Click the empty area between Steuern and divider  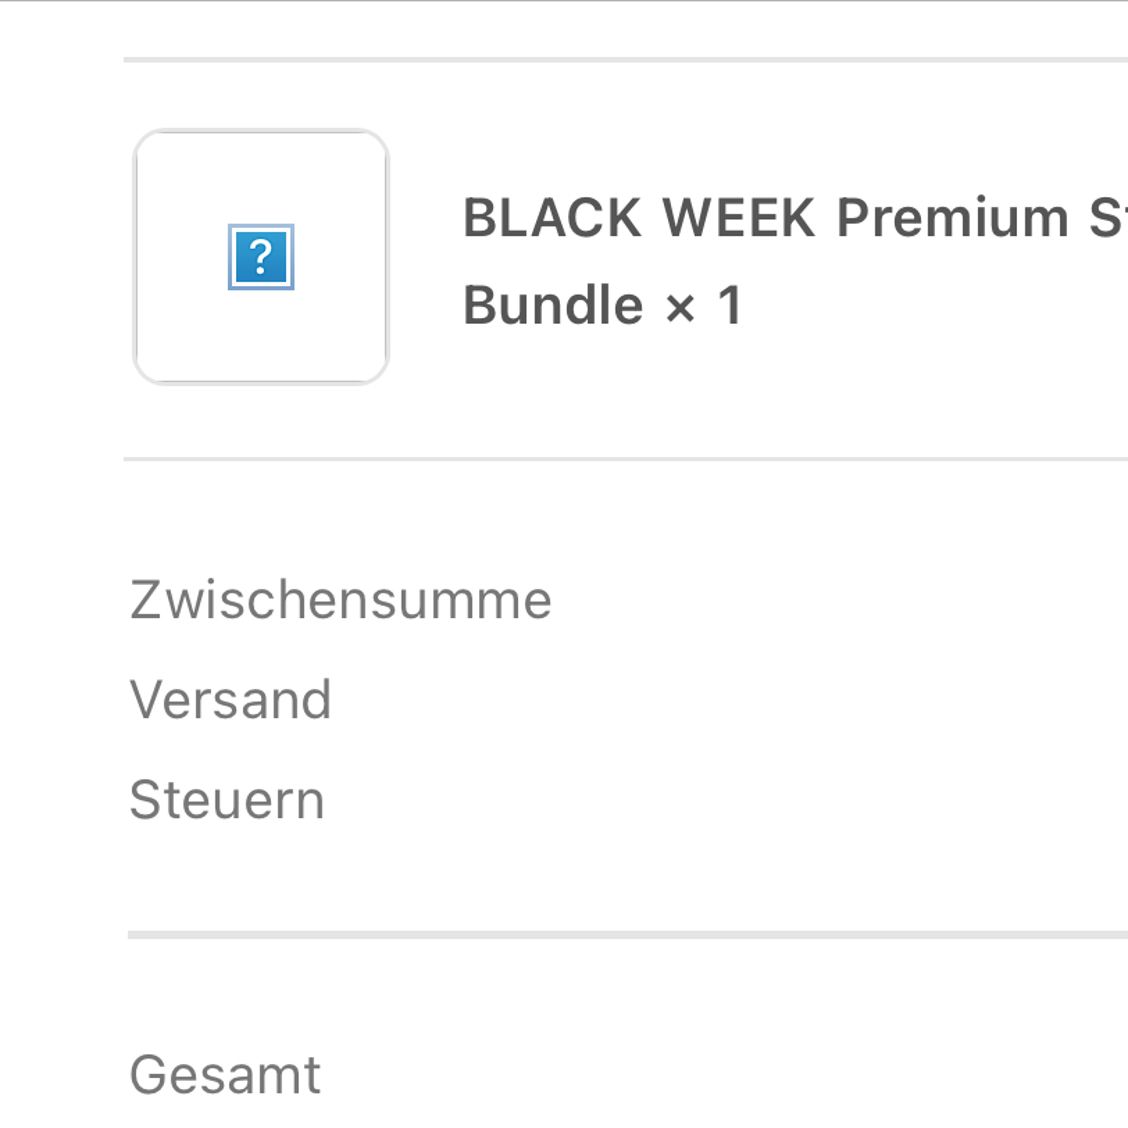coord(627,876)
